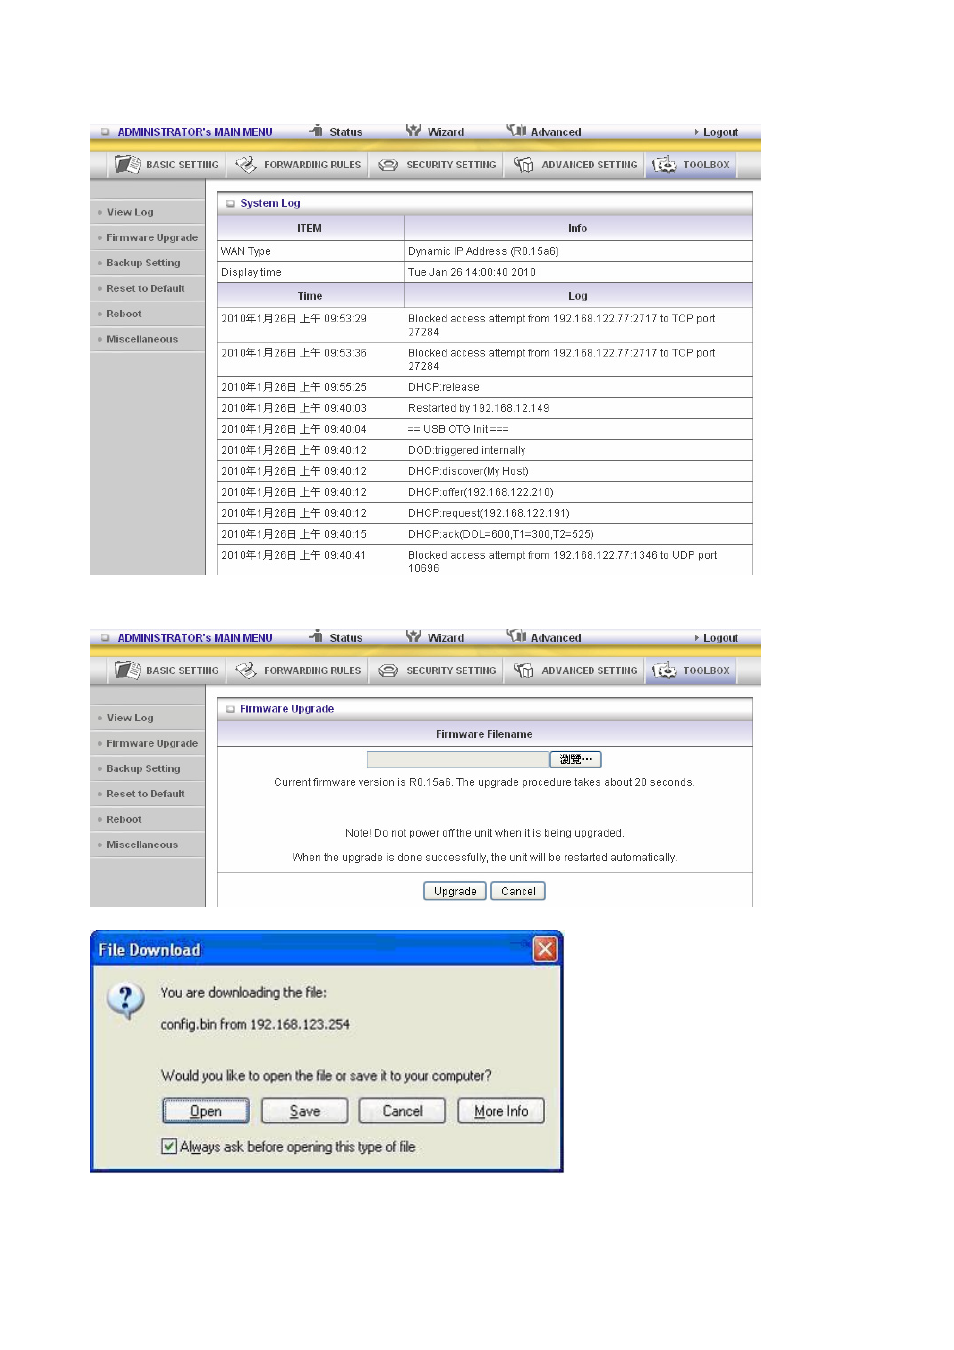This screenshot has width=954, height=1350.
Task: Click the Toolbox icon in System Log panel
Action: [x=664, y=164]
